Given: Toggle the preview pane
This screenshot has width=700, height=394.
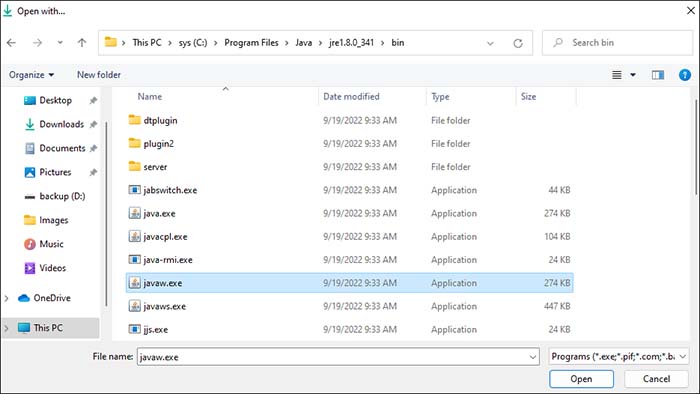Looking at the screenshot, I should pos(658,75).
